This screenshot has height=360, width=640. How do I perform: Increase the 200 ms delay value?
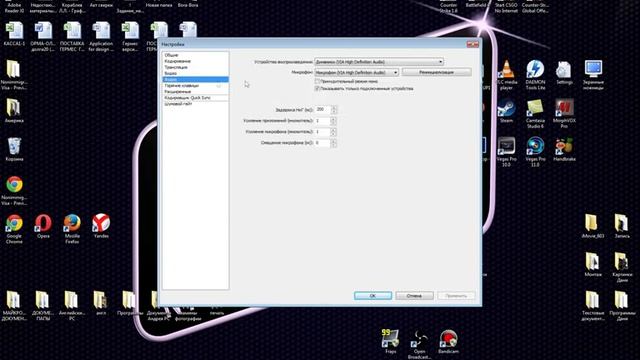pyautogui.click(x=334, y=107)
